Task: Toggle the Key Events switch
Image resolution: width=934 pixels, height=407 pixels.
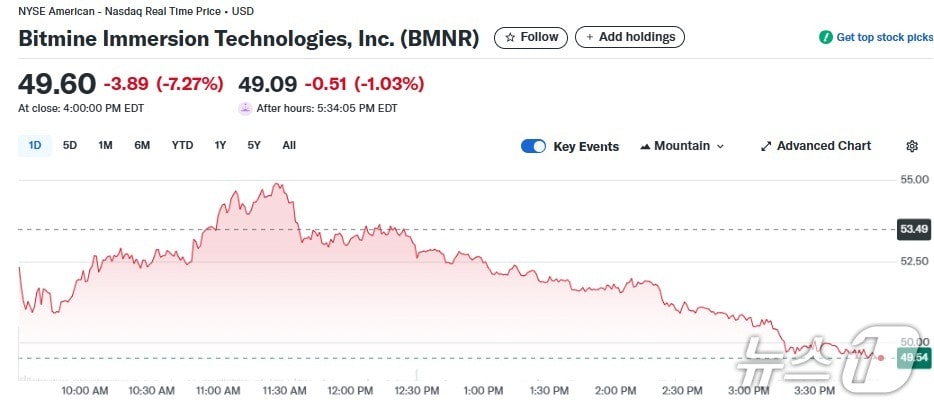Action: tap(534, 146)
